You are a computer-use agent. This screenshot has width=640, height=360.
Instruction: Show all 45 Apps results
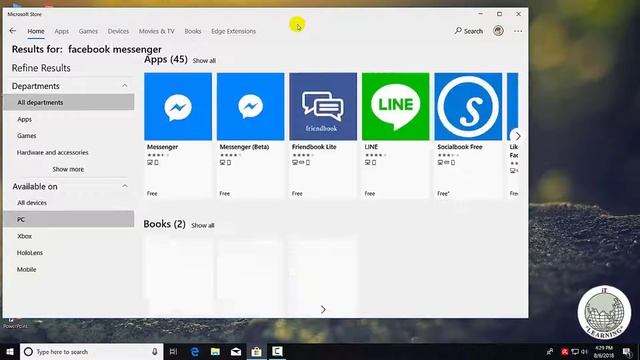click(x=204, y=60)
